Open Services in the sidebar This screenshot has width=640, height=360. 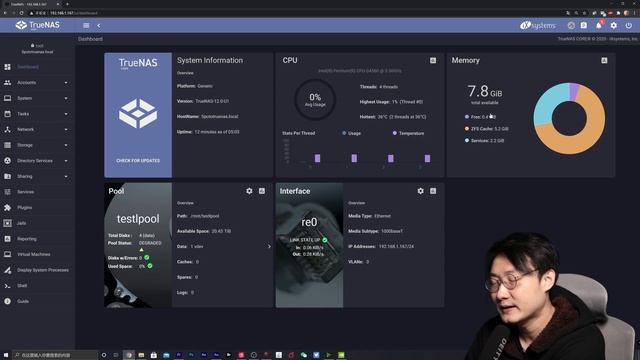pyautogui.click(x=38, y=192)
